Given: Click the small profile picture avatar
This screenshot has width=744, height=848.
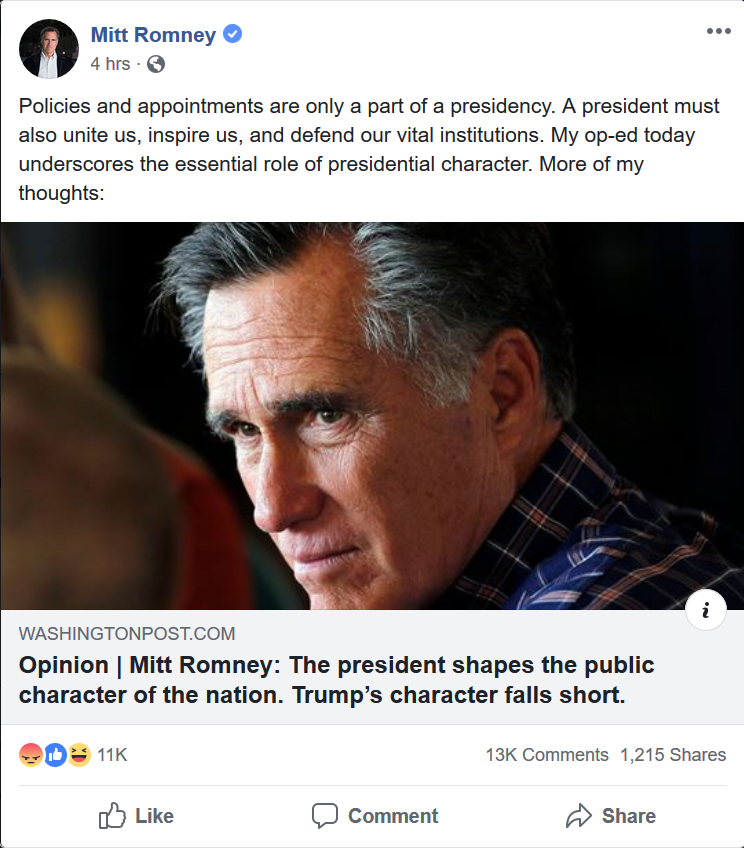Looking at the screenshot, I should click(49, 49).
